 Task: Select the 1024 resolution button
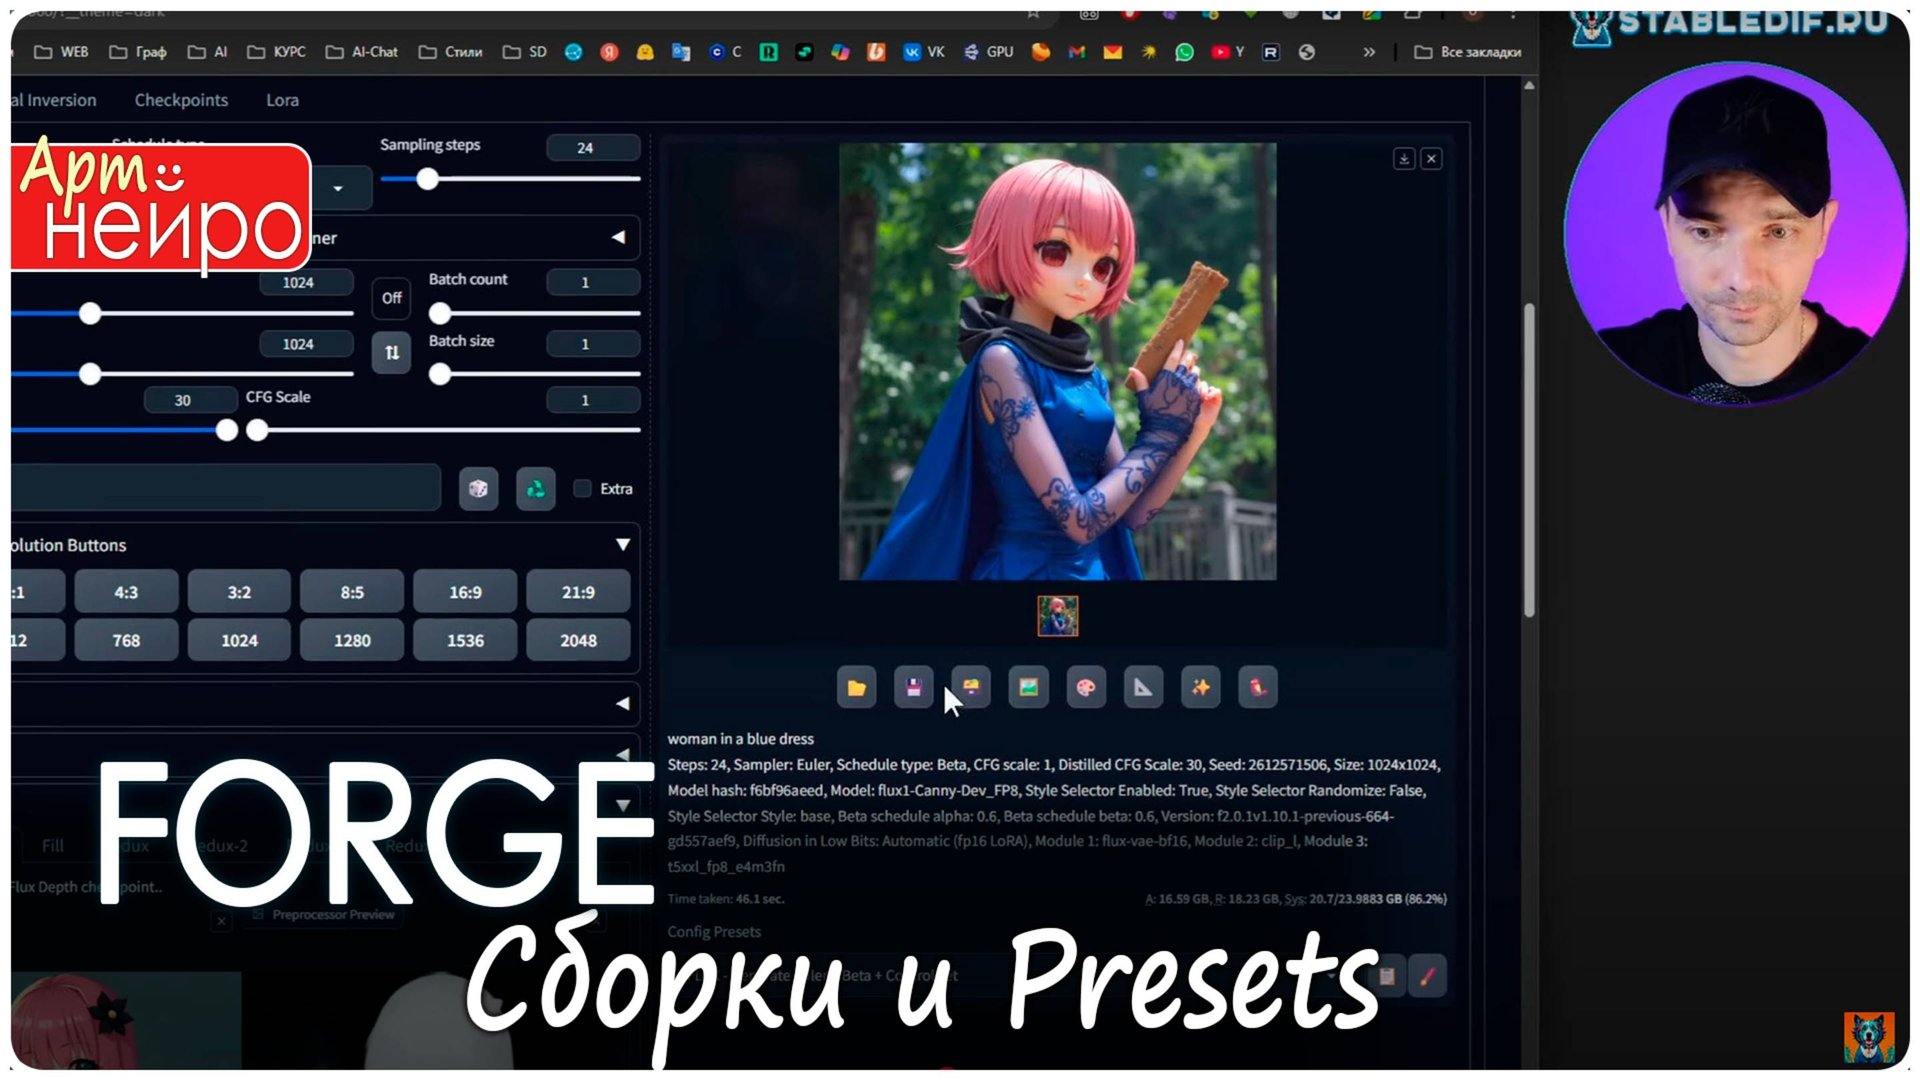click(239, 640)
